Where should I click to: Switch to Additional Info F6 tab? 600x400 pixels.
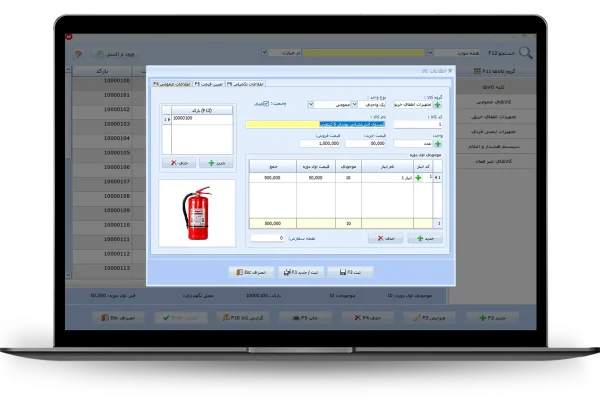coord(245,84)
